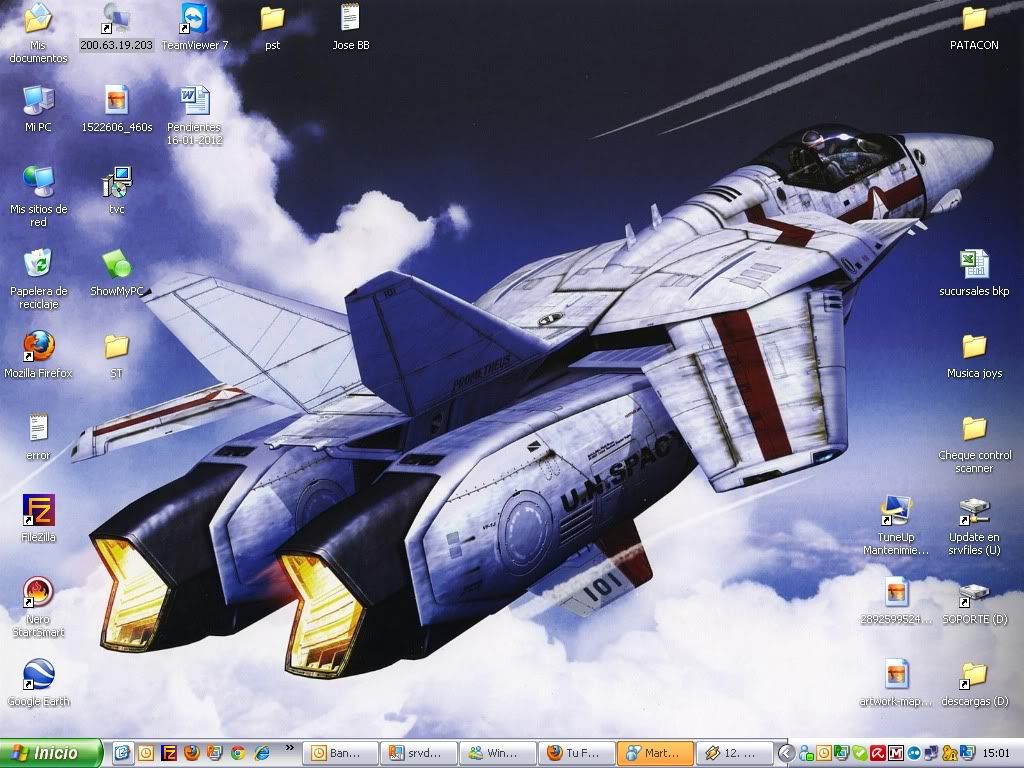Launch TeamViewer 7 from the desktop
This screenshot has height=768, width=1024.
click(x=195, y=18)
